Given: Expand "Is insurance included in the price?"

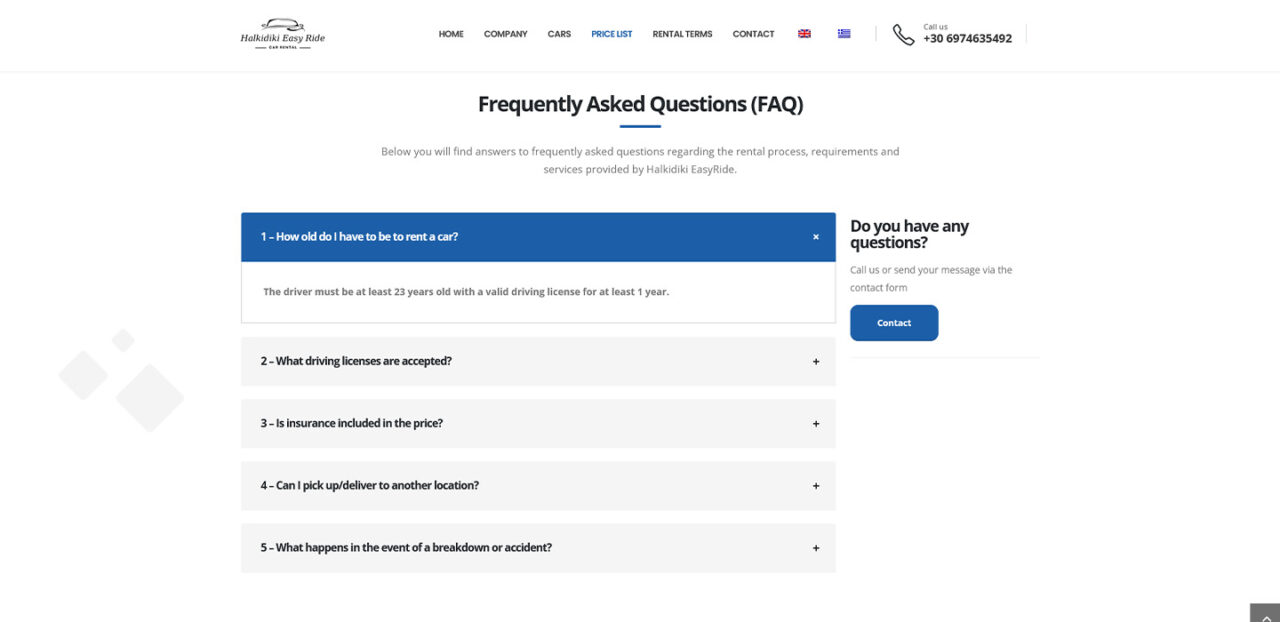Looking at the screenshot, I should point(538,424).
